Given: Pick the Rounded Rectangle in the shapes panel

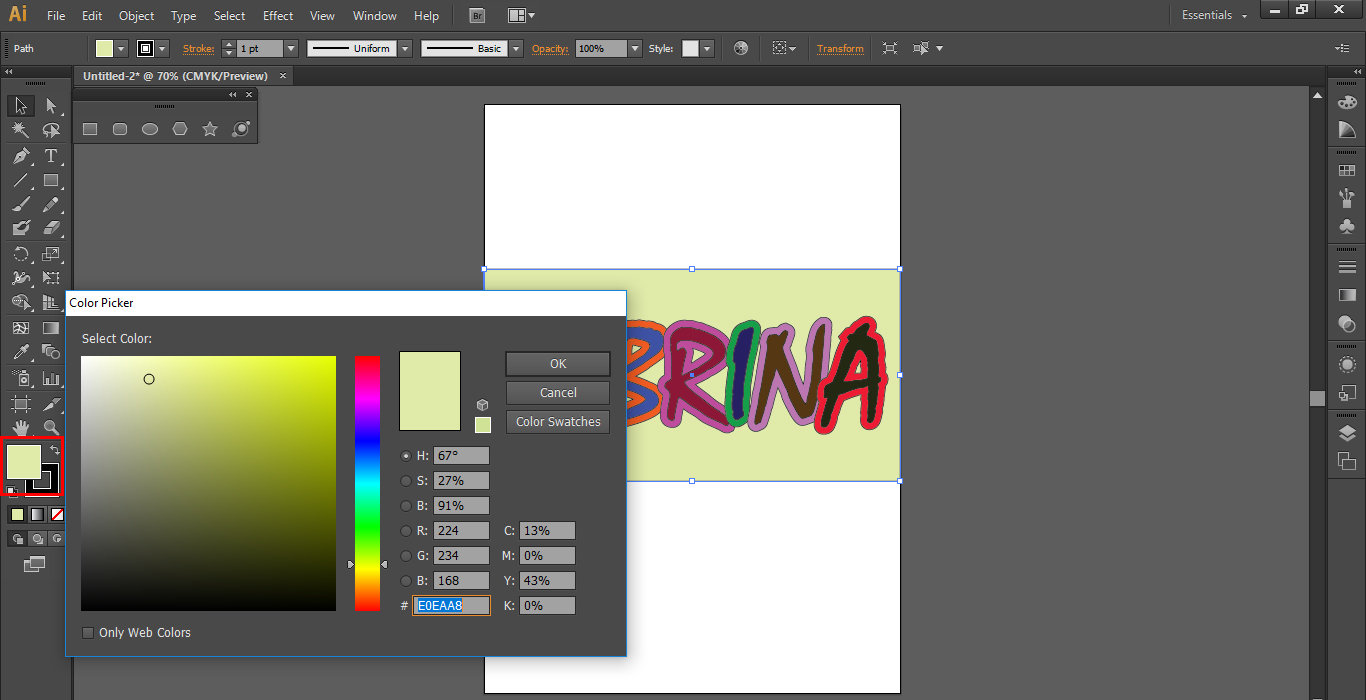Looking at the screenshot, I should 120,128.
